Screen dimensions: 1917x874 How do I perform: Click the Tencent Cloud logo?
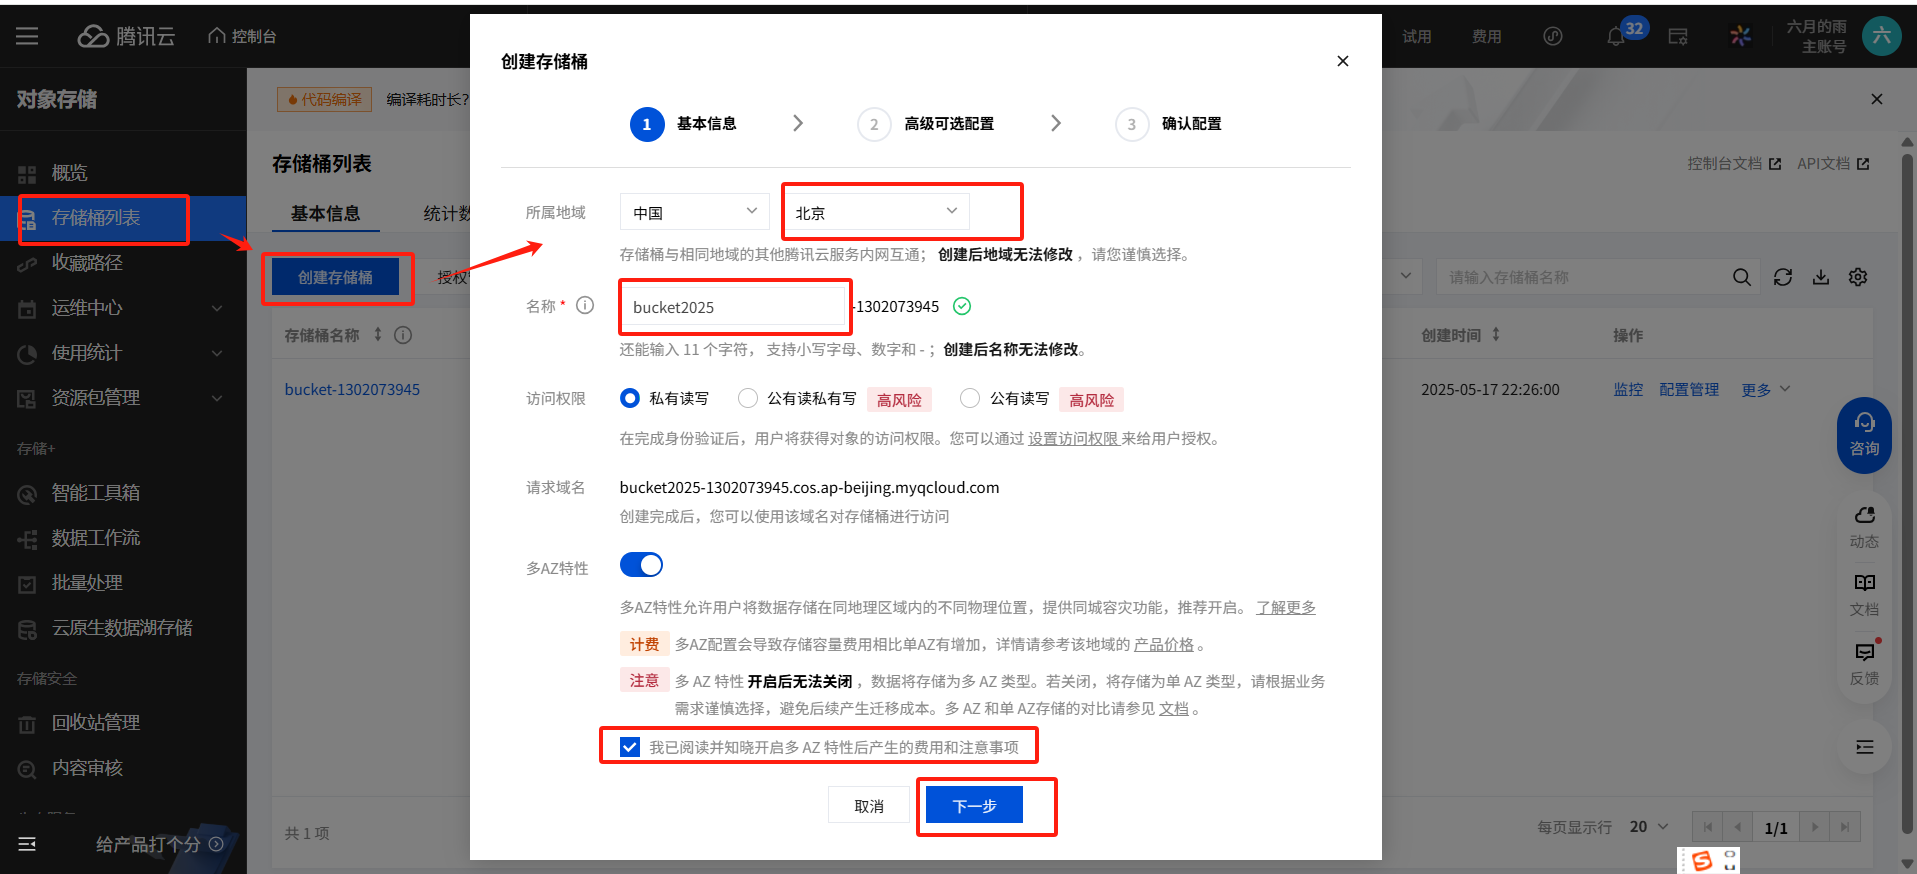coord(126,36)
